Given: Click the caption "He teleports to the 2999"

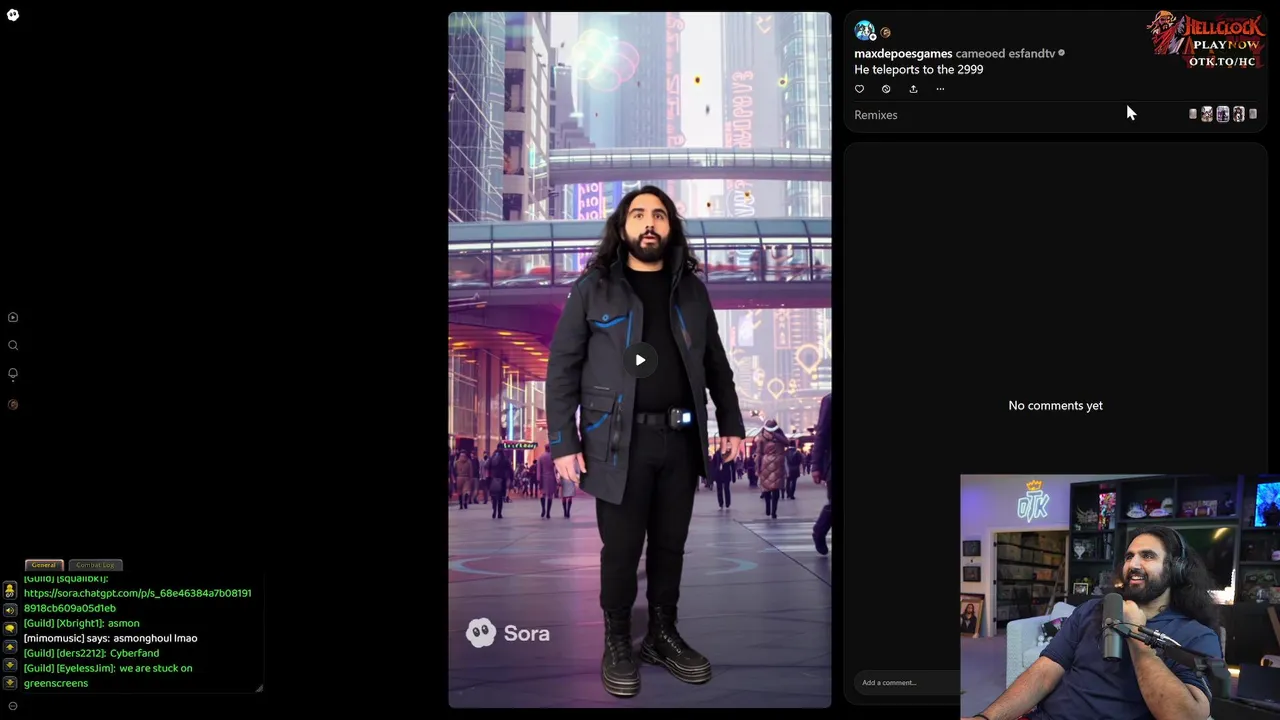Looking at the screenshot, I should (x=918, y=70).
